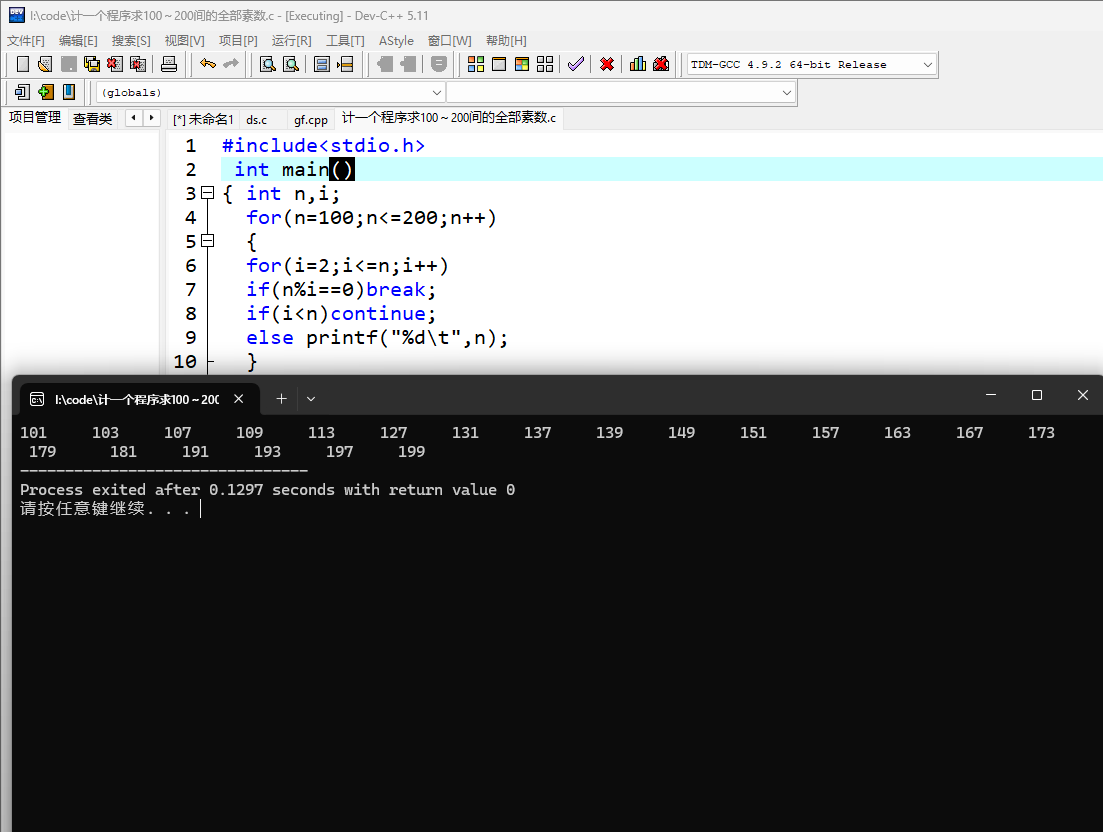Click the Redo arrow icon
This screenshot has height=832, width=1103.
pos(231,64)
